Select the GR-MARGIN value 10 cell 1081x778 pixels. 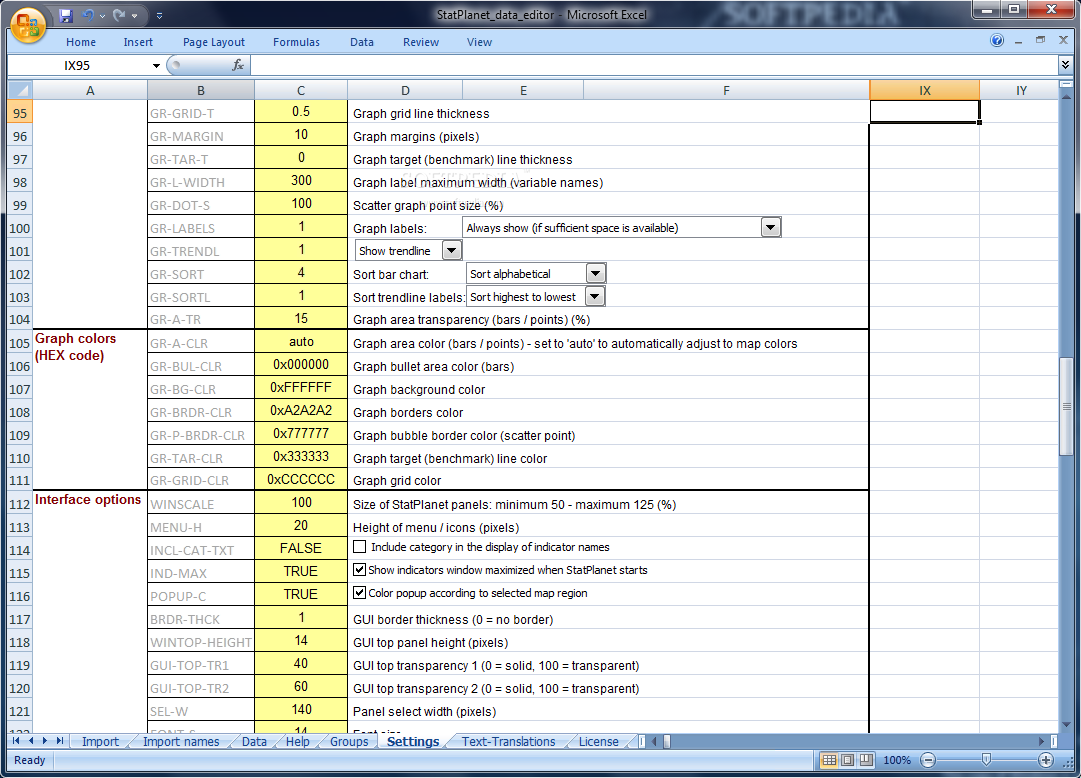[301, 134]
